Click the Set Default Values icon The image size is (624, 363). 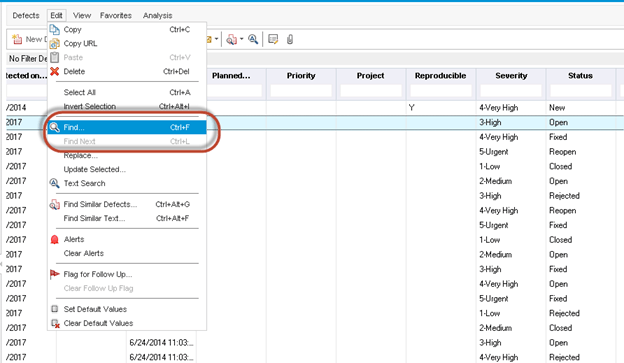pos(55,309)
